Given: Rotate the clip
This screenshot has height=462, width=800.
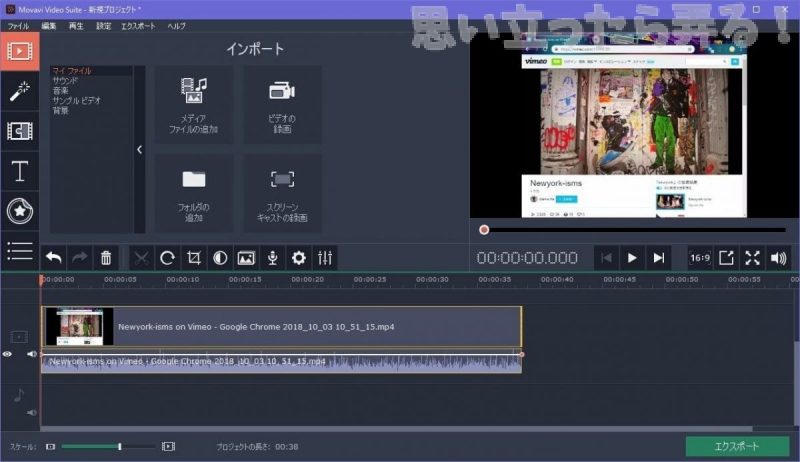Looking at the screenshot, I should [167, 258].
